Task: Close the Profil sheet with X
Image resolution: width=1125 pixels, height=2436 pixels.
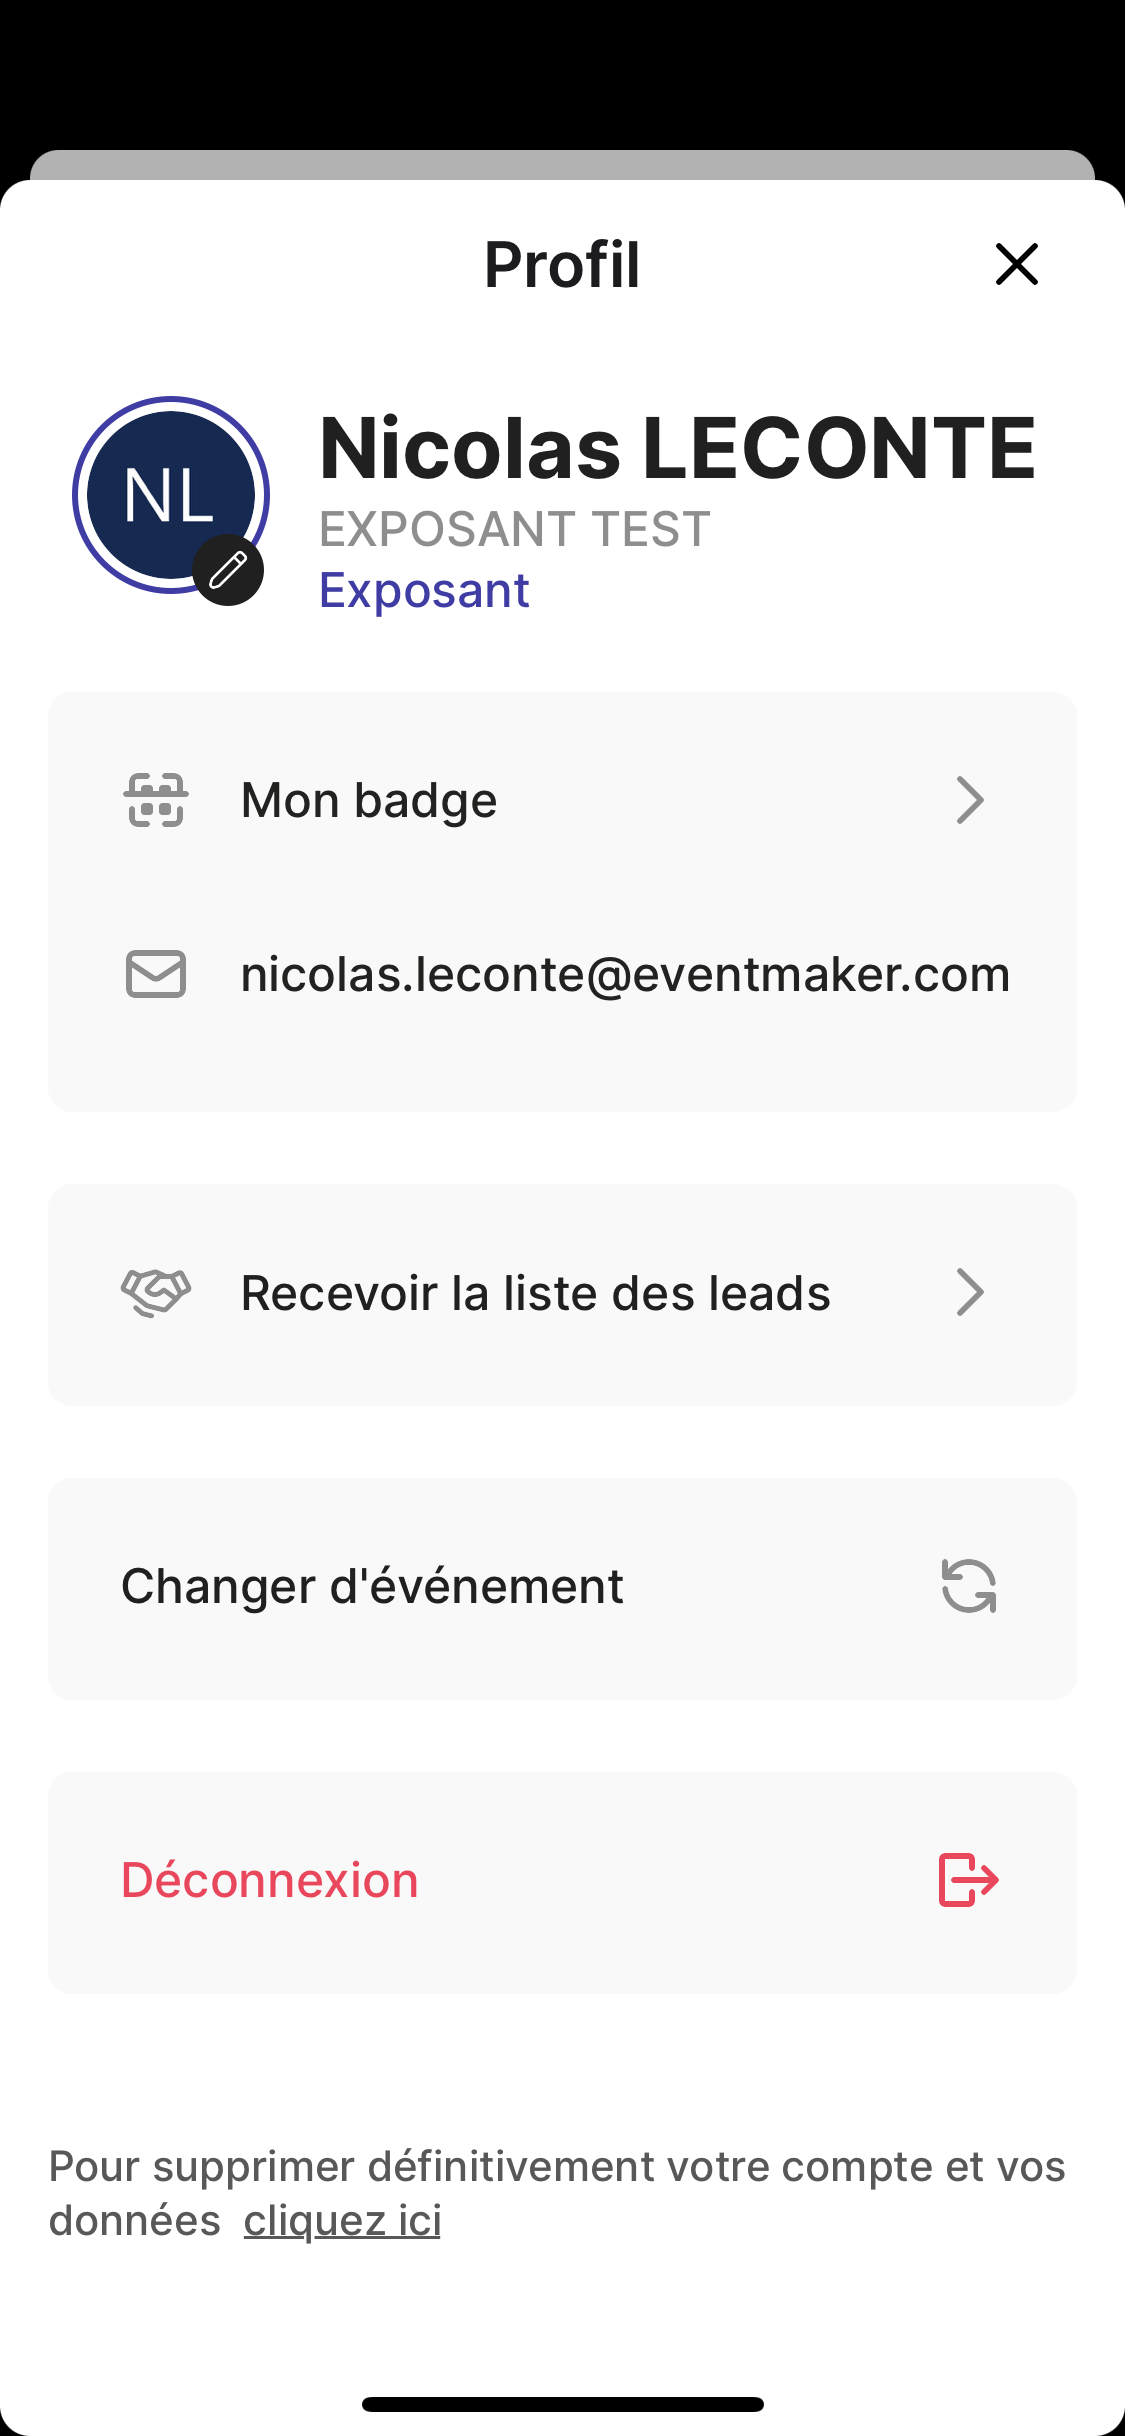Action: click(1017, 264)
